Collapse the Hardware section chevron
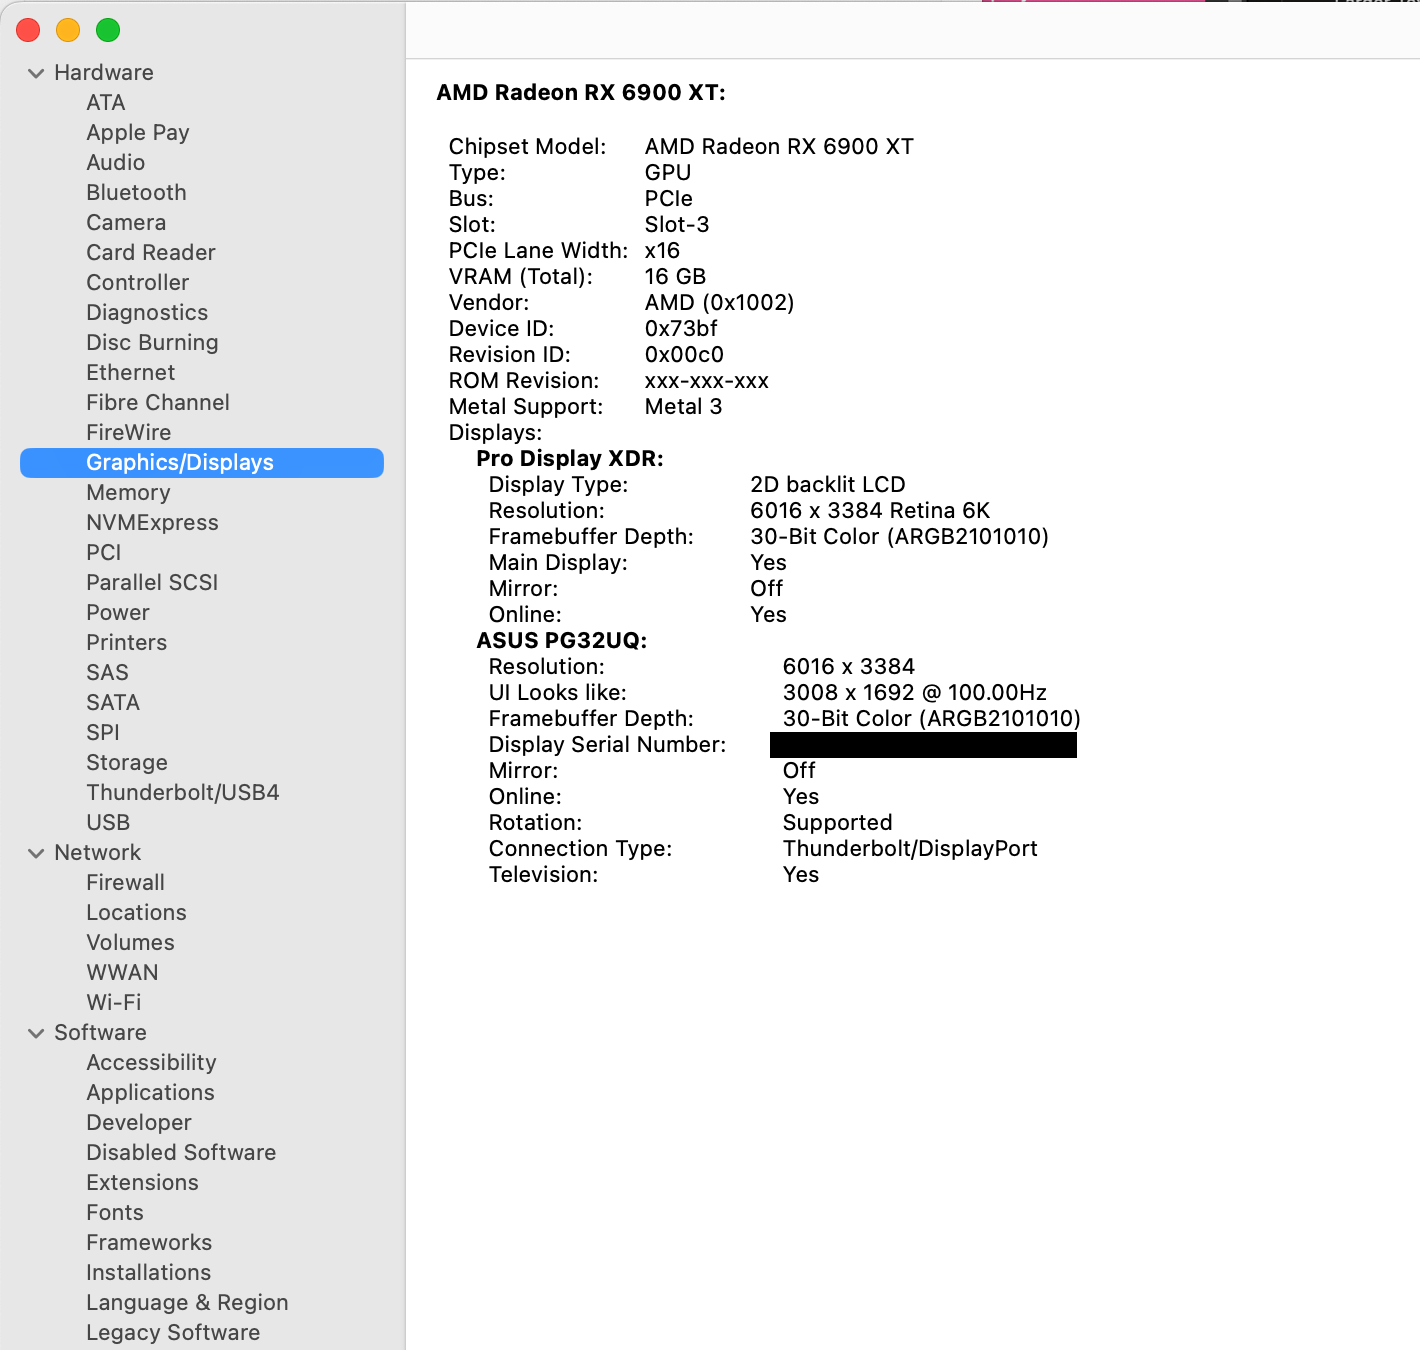The width and height of the screenshot is (1420, 1350). click(x=36, y=73)
